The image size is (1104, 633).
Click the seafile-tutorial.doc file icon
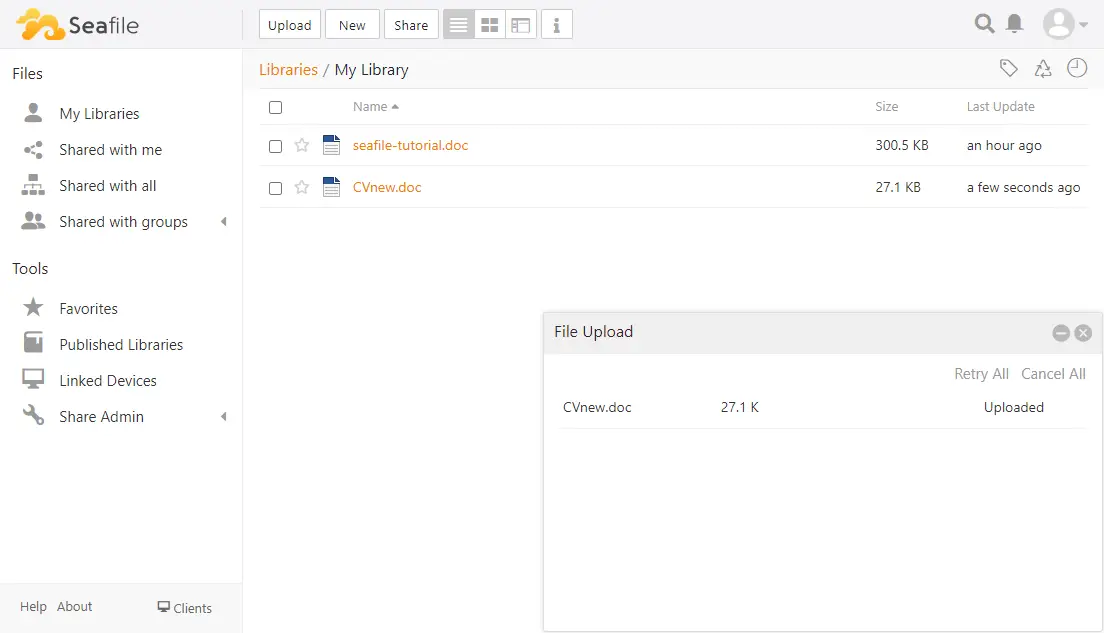[x=331, y=145]
